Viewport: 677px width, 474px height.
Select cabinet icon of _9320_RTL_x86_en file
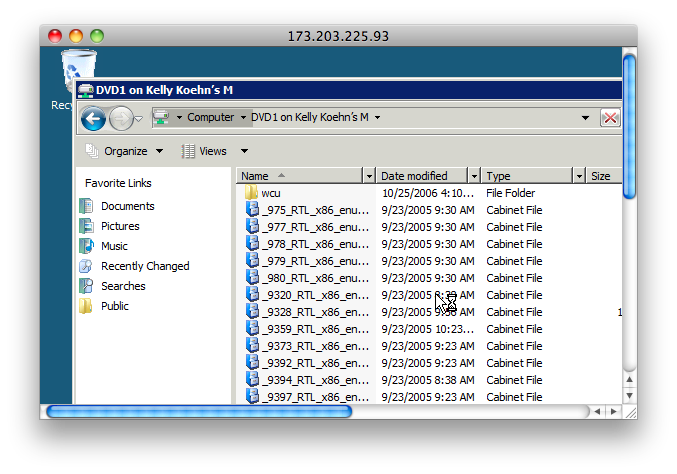(252, 294)
